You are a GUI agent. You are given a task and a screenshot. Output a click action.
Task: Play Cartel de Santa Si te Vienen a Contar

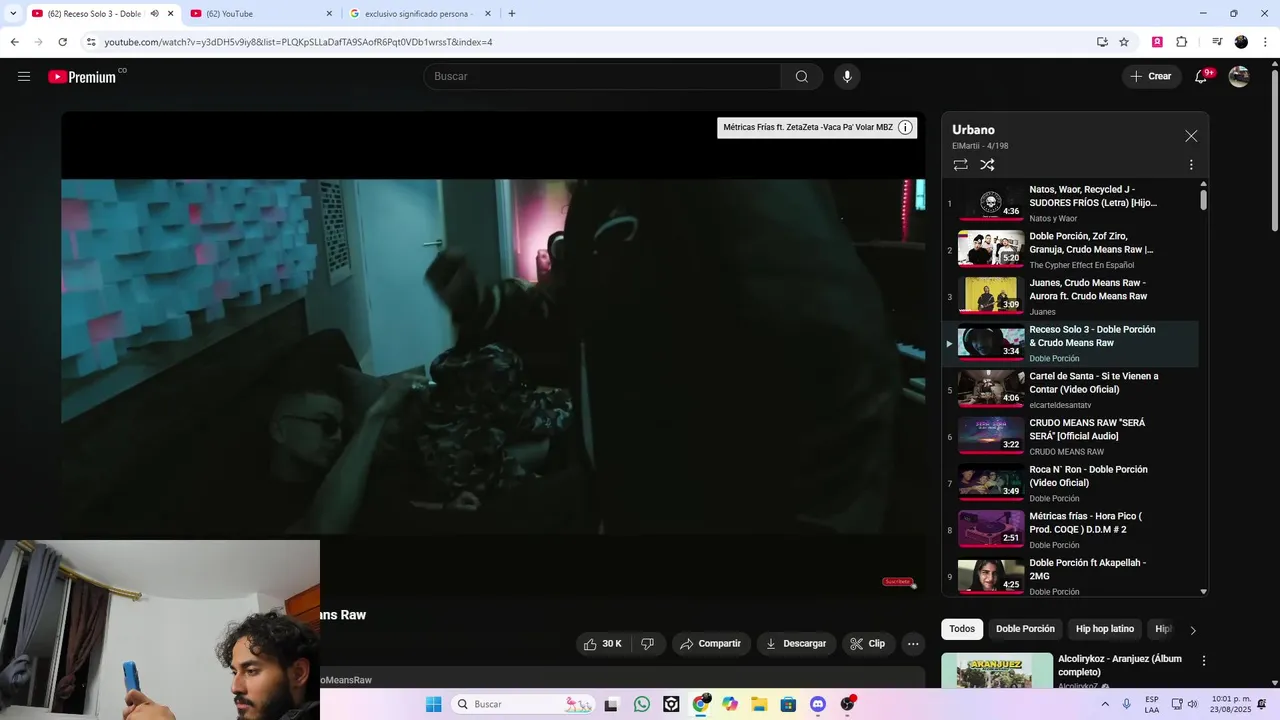(x=1071, y=390)
